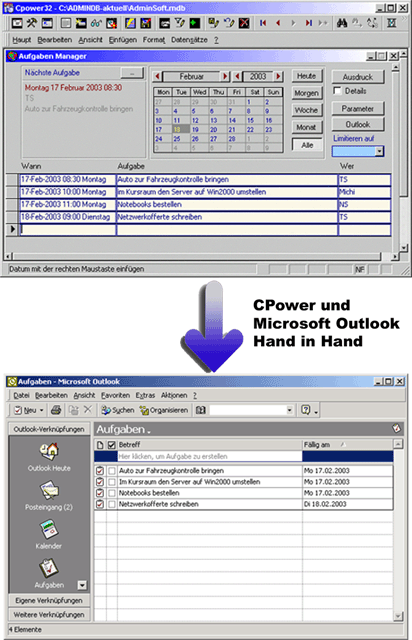412x640 pixels.
Task: Mark Auto zur Fahrzeugkontrolle bringen as complete
Action: pyautogui.click(x=112, y=471)
